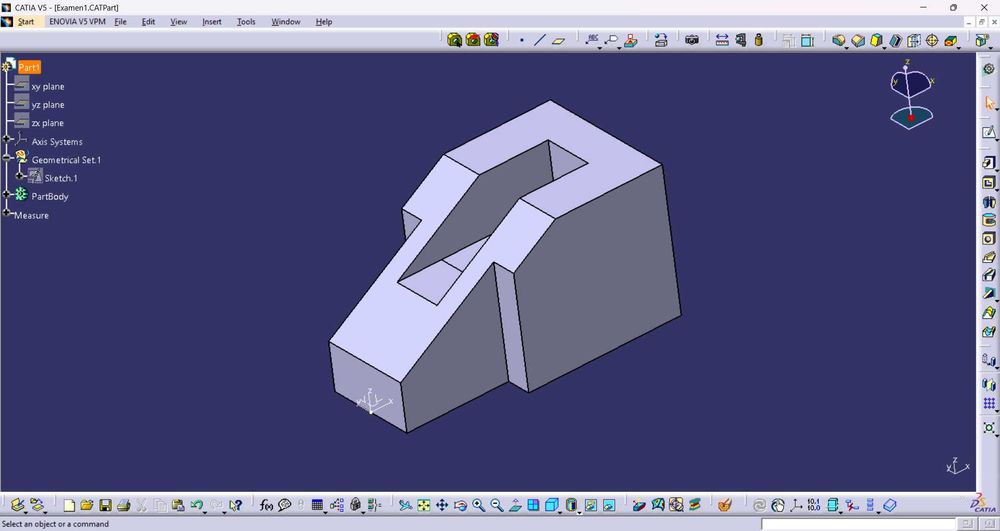
Task: Click the Pocket tool in right toolbar
Action: [989, 182]
